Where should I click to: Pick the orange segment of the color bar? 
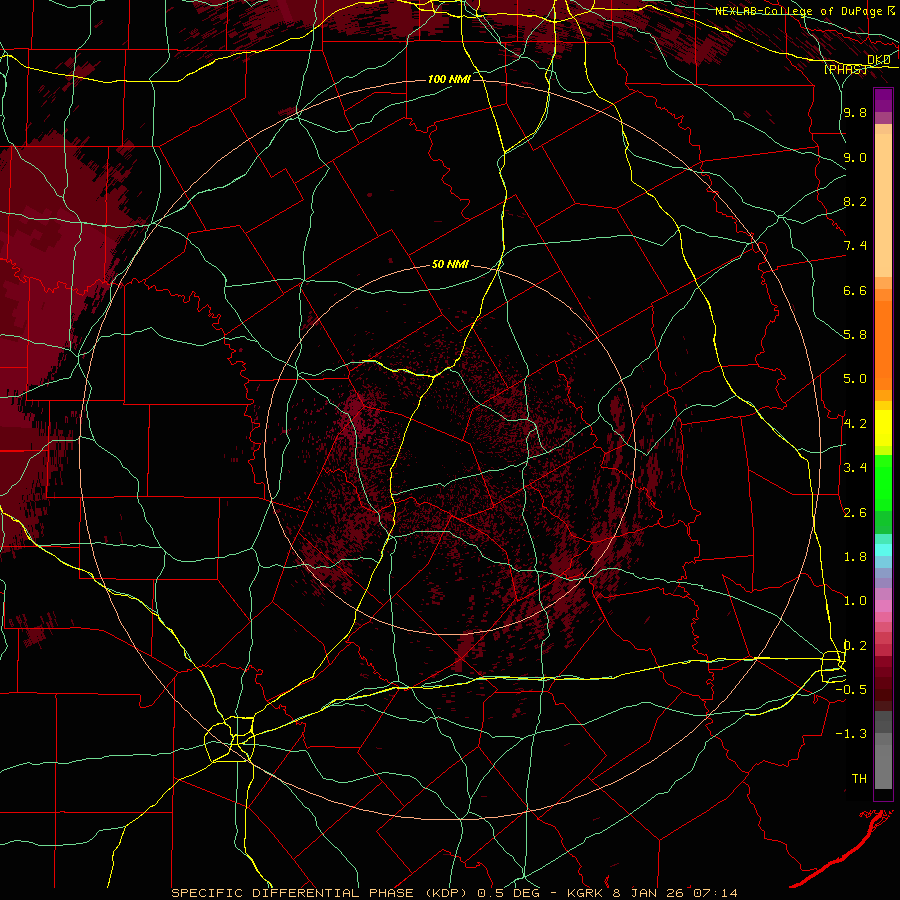click(x=883, y=344)
